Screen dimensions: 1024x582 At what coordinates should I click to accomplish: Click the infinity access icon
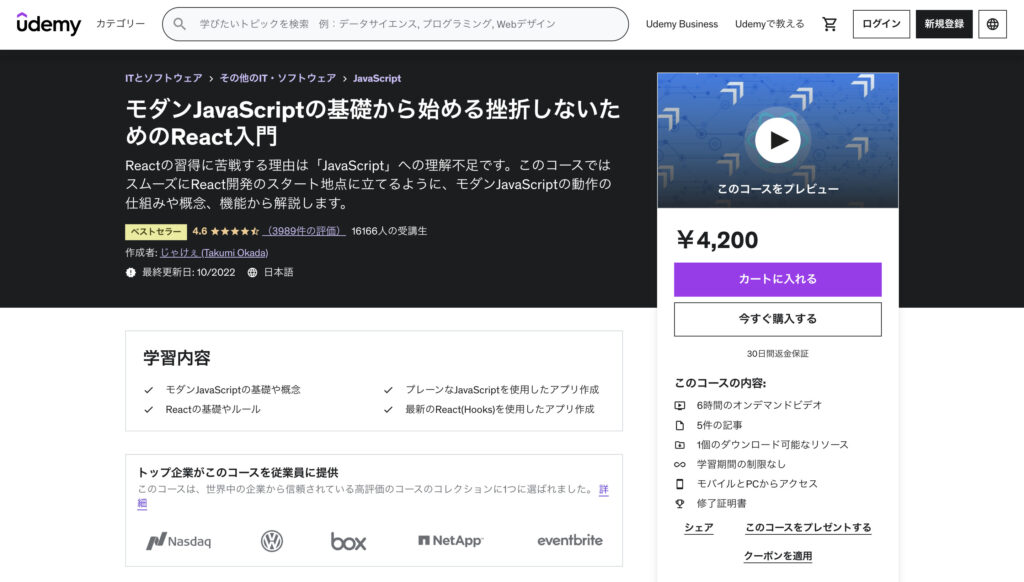point(680,464)
